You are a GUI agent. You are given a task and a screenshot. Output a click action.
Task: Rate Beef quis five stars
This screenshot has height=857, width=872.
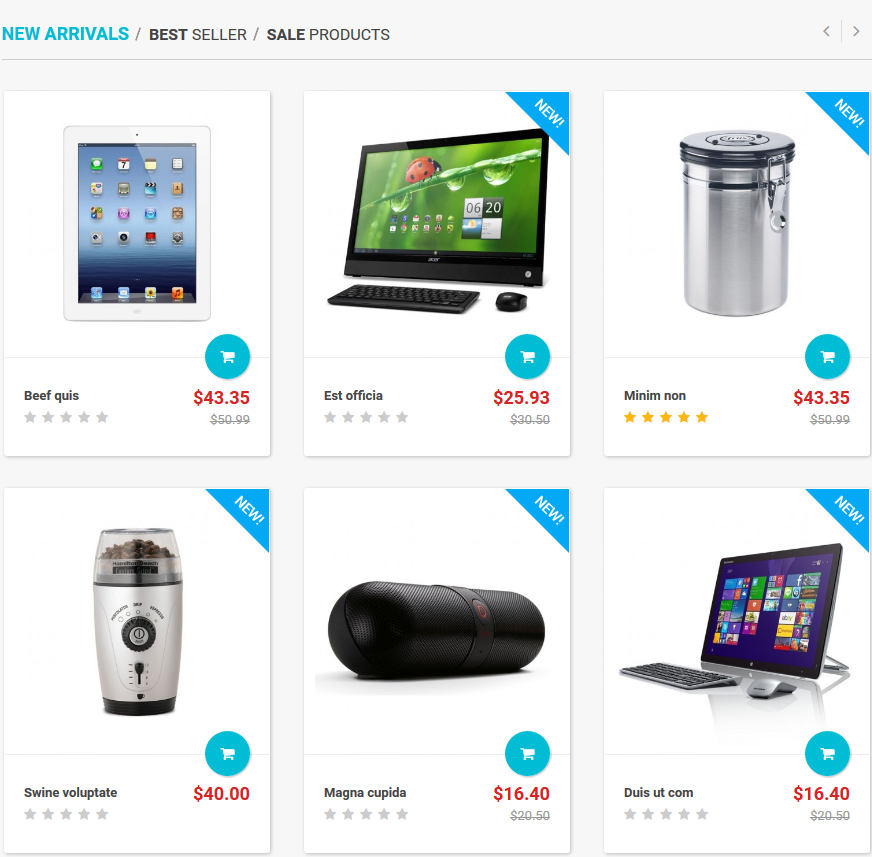[102, 417]
